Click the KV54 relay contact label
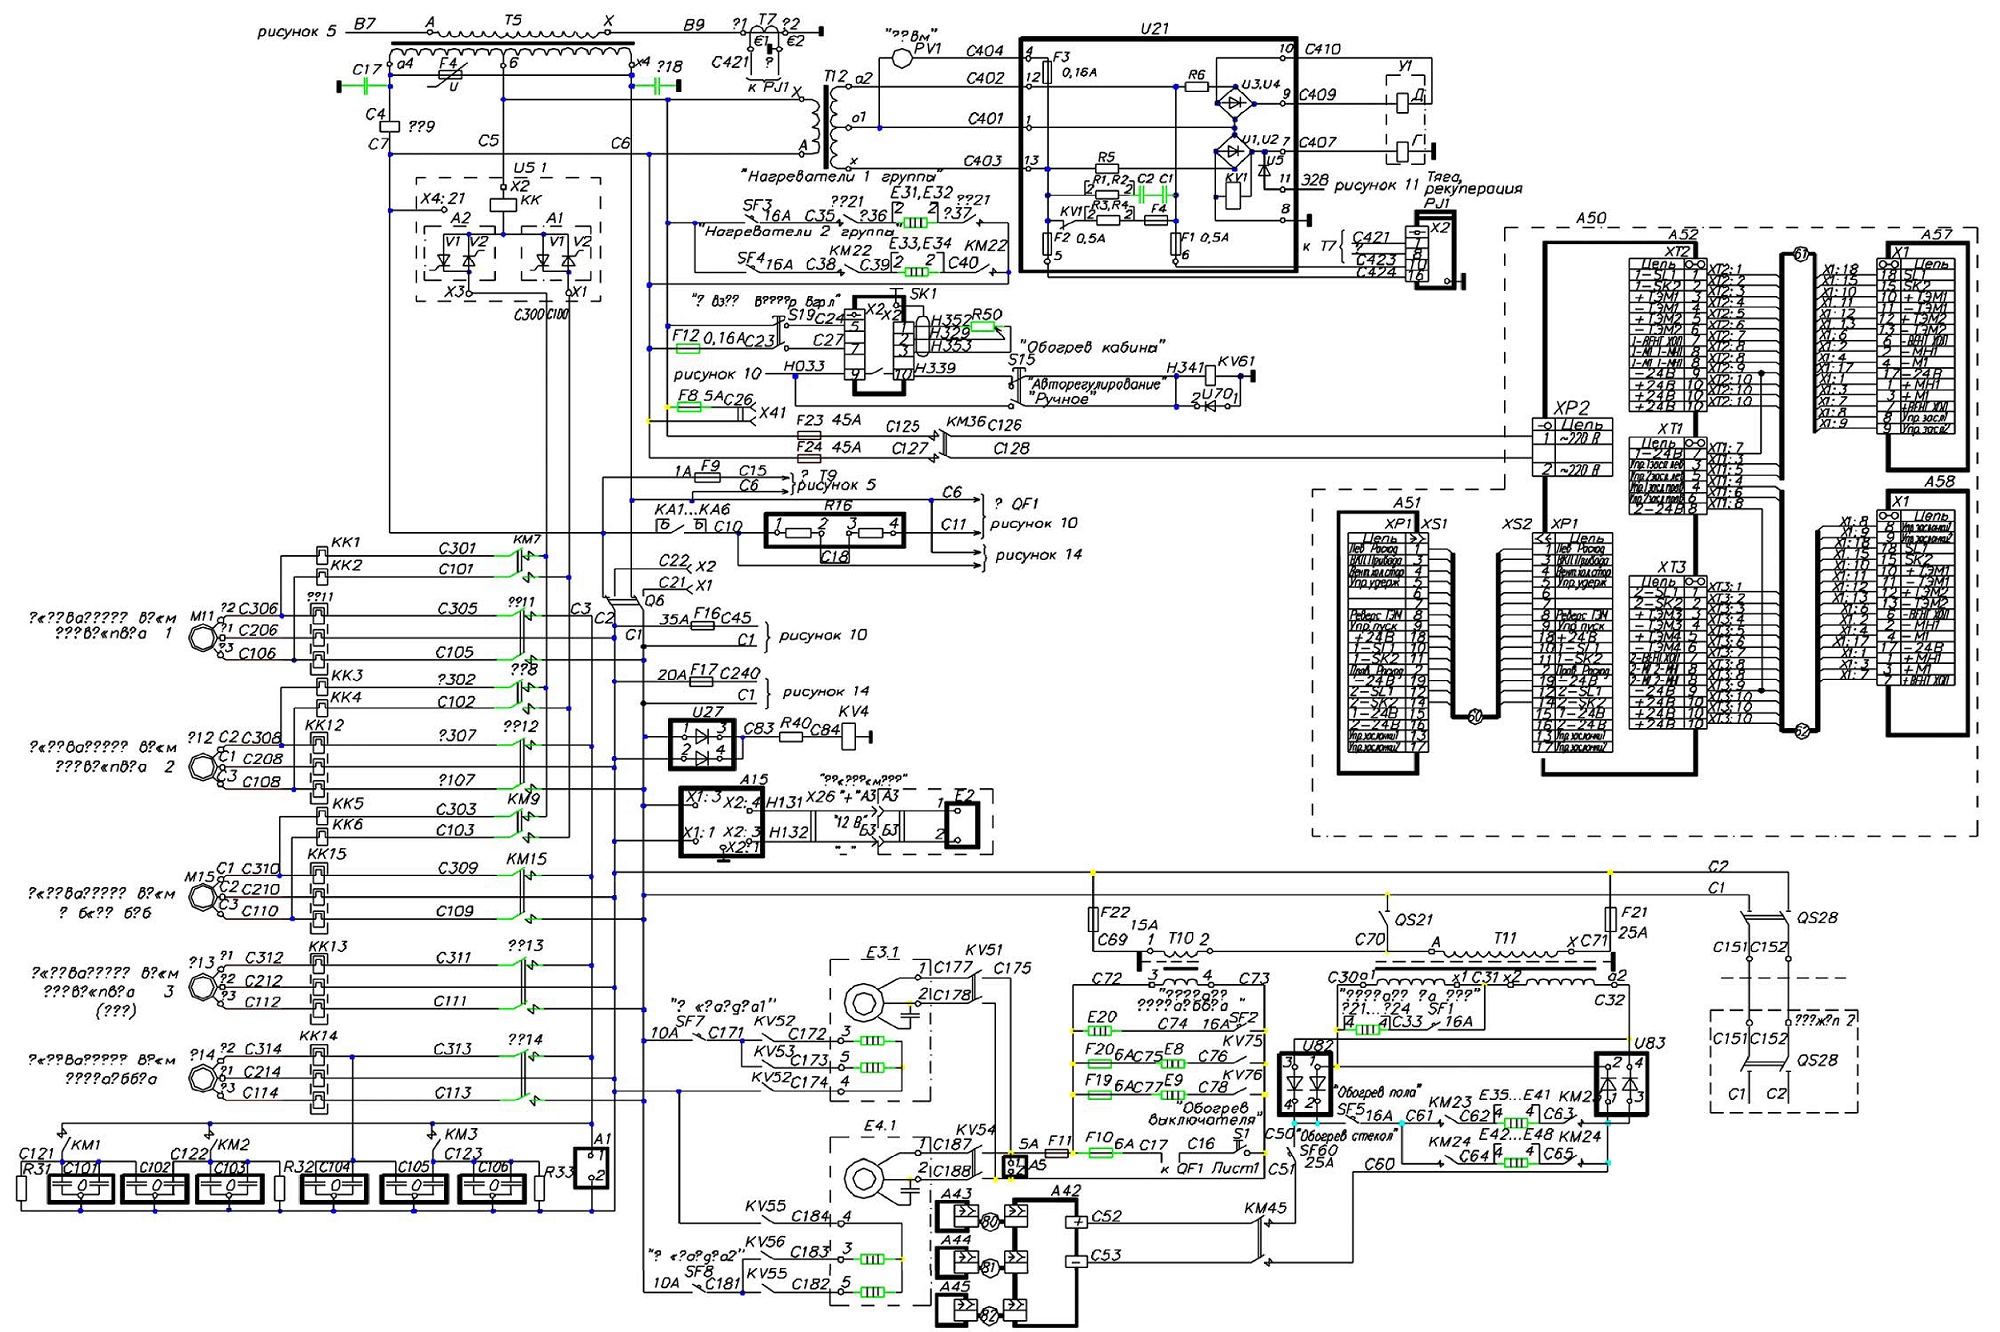2000x1332 pixels. coord(975,1129)
